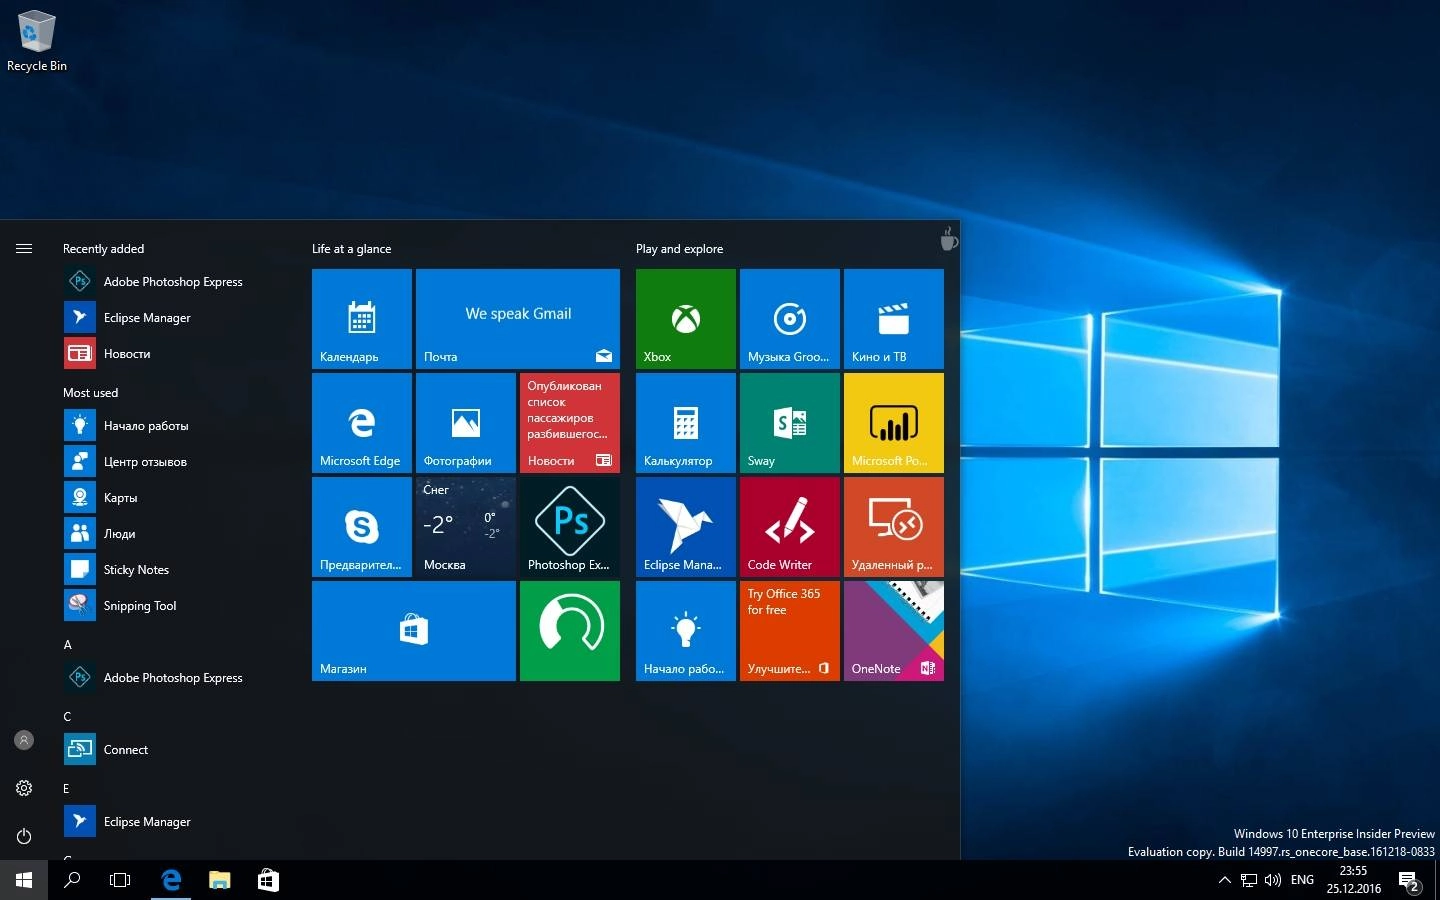Click the Recently added heading
The width and height of the screenshot is (1440, 900).
103,249
